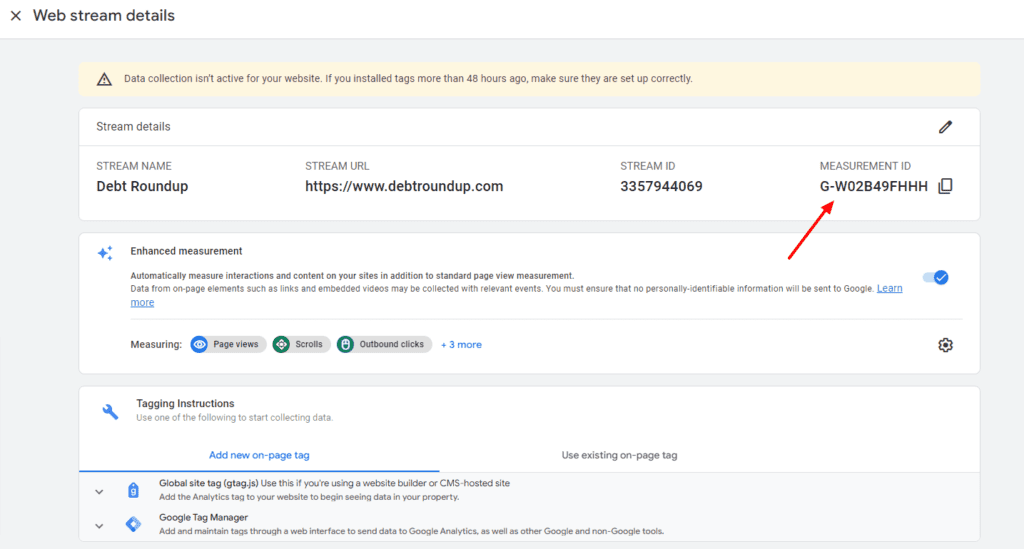The image size is (1024, 549).
Task: Click the Outbound clicks mouse icon
Action: [x=345, y=344]
